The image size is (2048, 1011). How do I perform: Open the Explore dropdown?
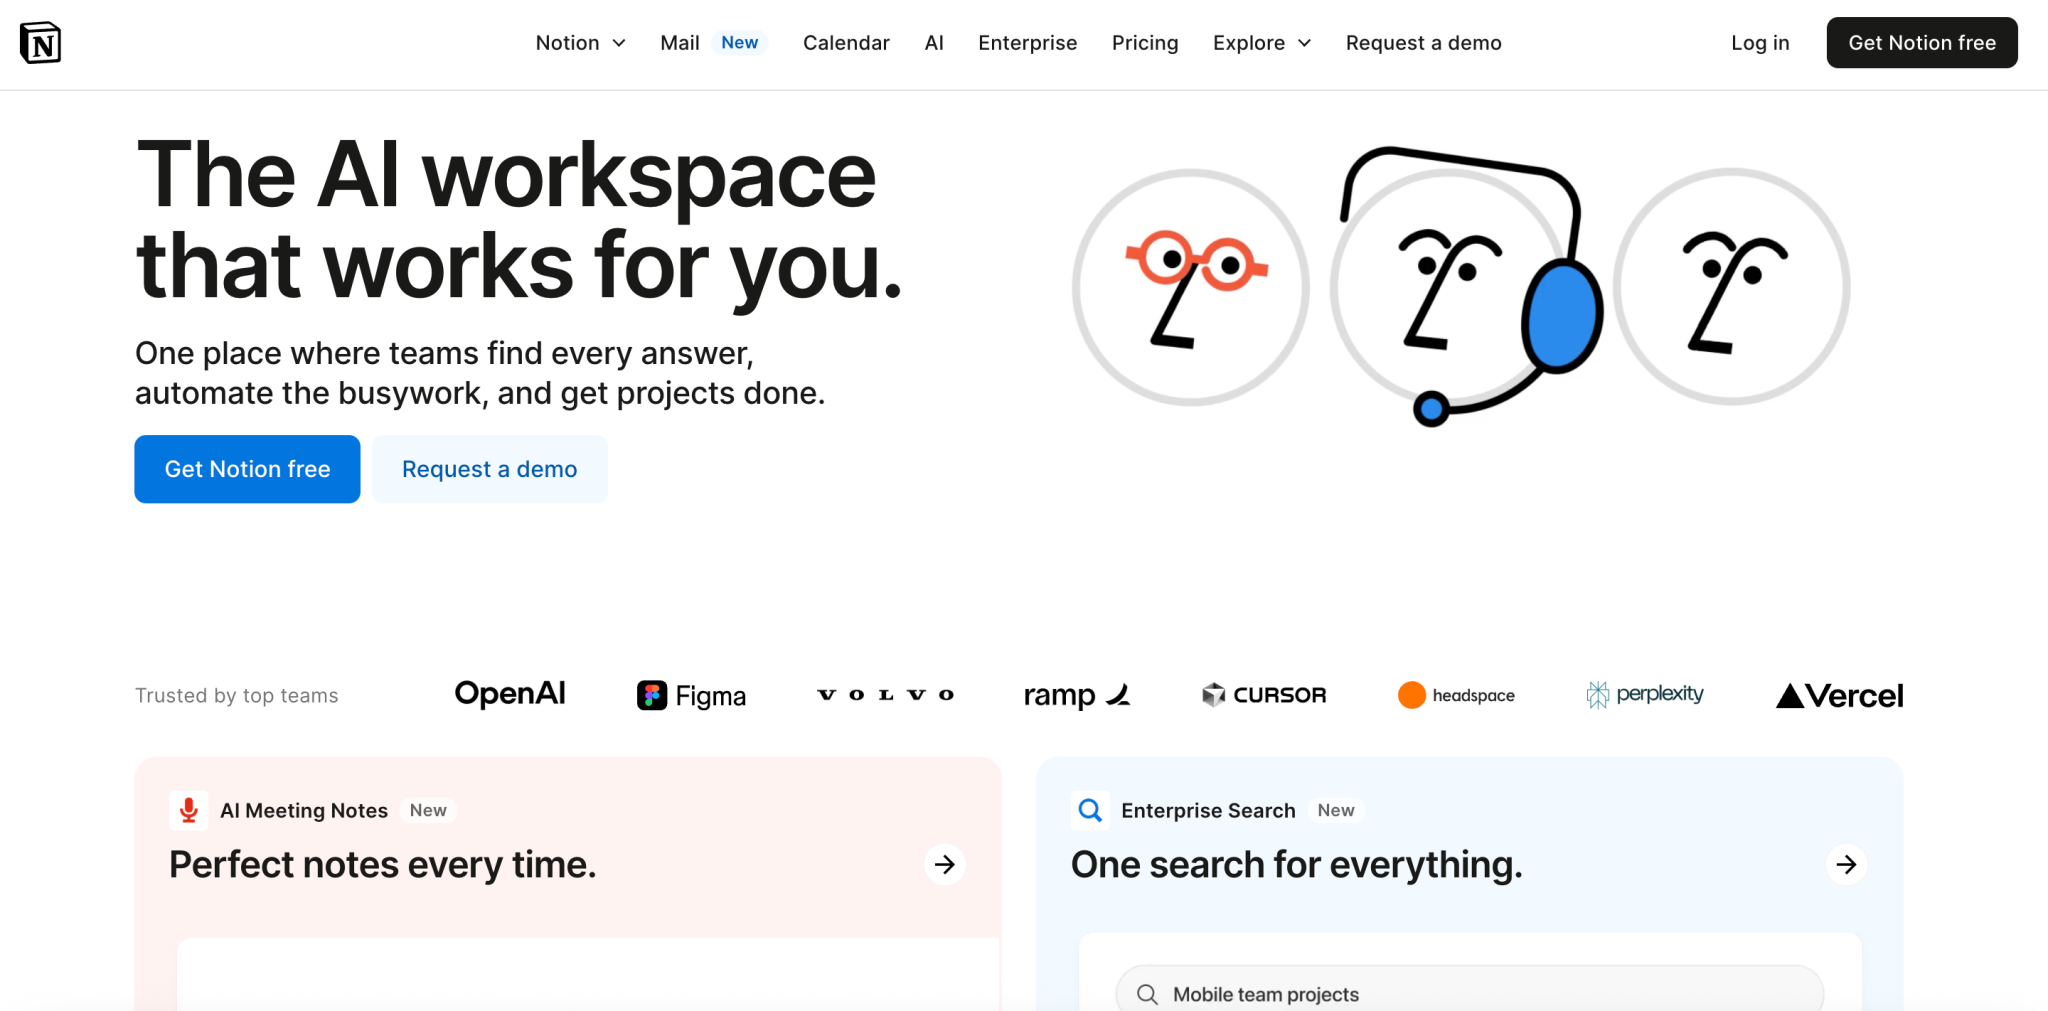1260,43
